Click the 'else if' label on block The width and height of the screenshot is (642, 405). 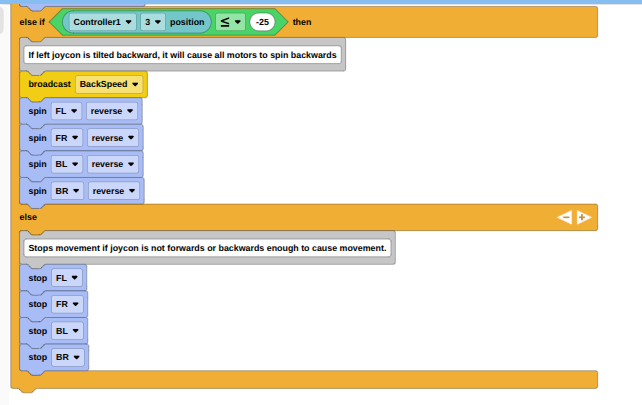pyautogui.click(x=32, y=22)
